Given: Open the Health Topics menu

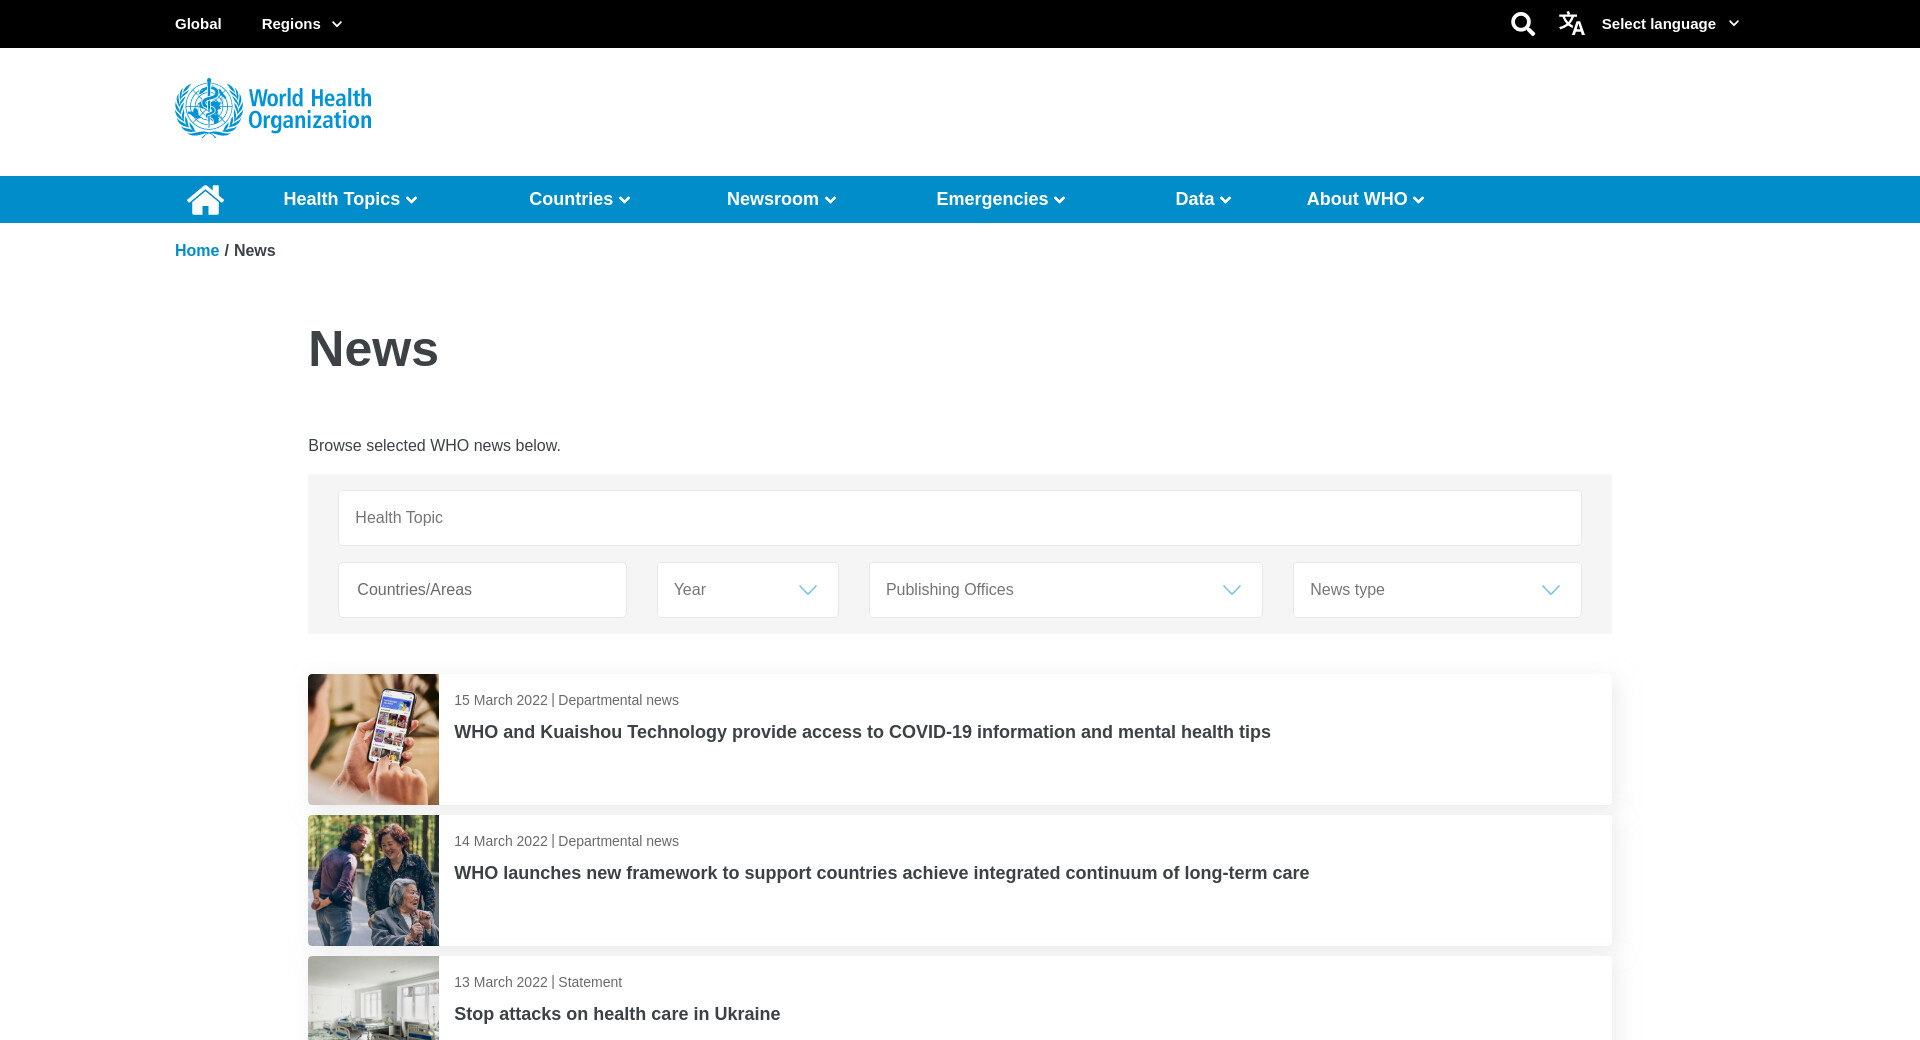Looking at the screenshot, I should coord(350,199).
